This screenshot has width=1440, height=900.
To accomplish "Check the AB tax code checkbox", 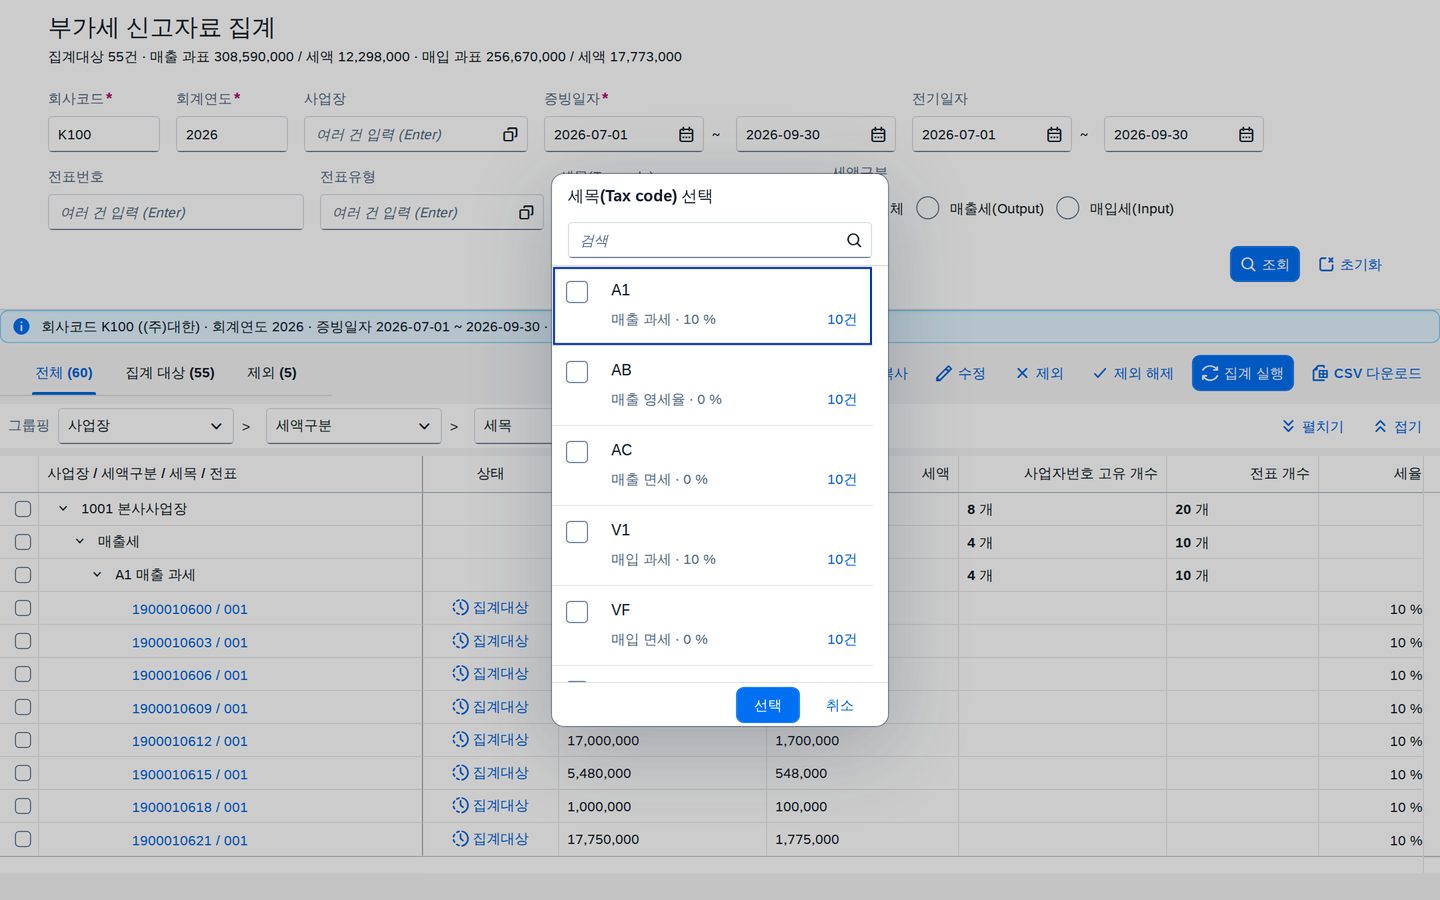I will (577, 372).
